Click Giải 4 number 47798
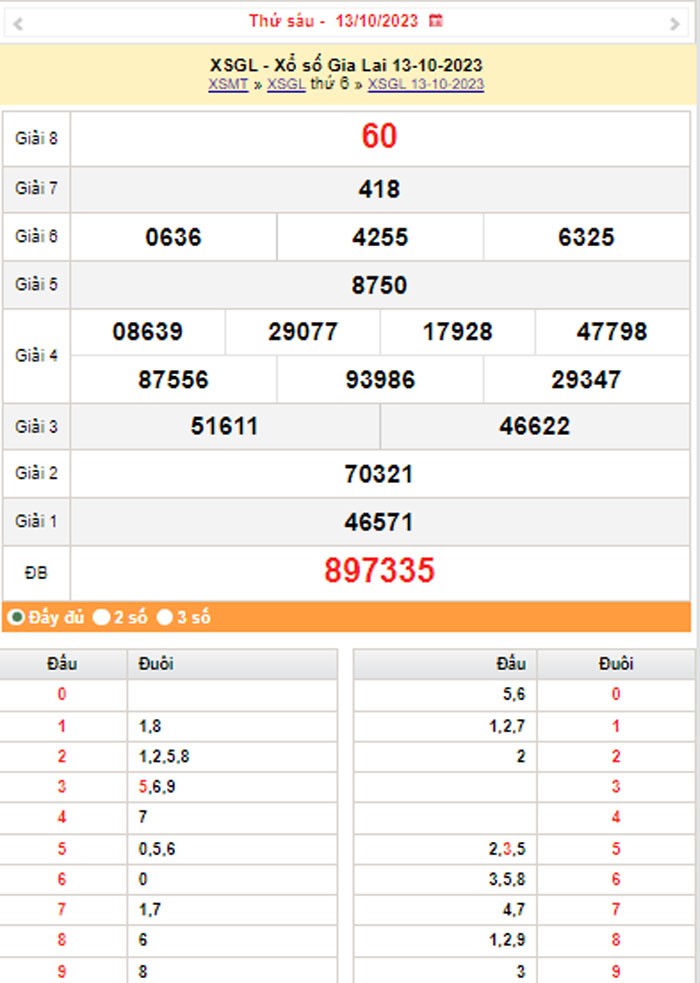700x983 pixels. pos(612,332)
